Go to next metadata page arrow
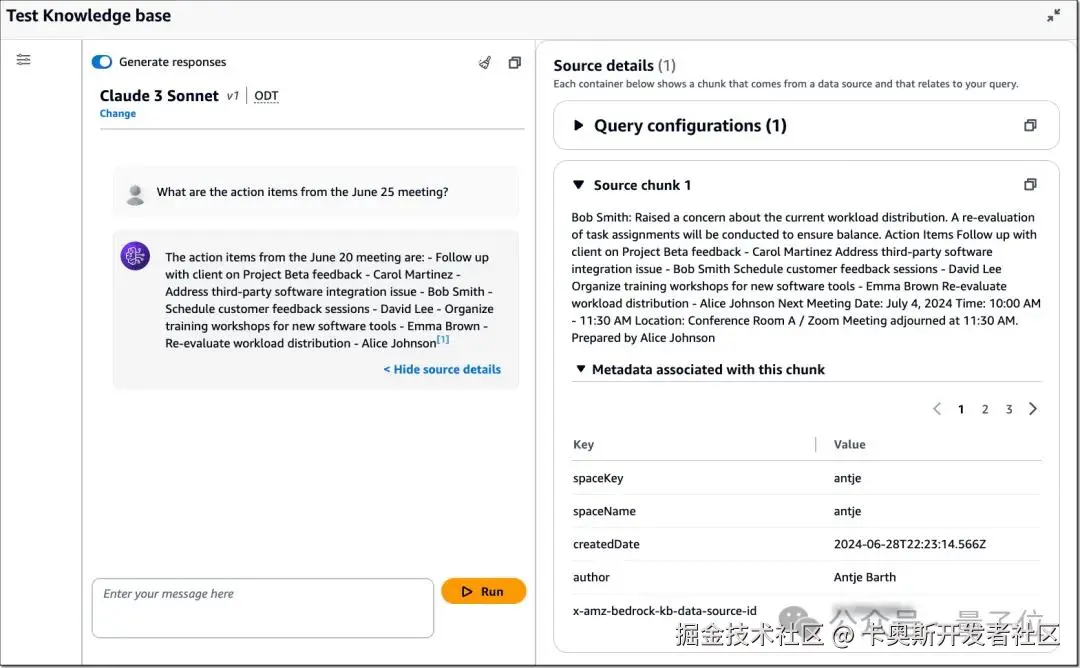 (1032, 409)
